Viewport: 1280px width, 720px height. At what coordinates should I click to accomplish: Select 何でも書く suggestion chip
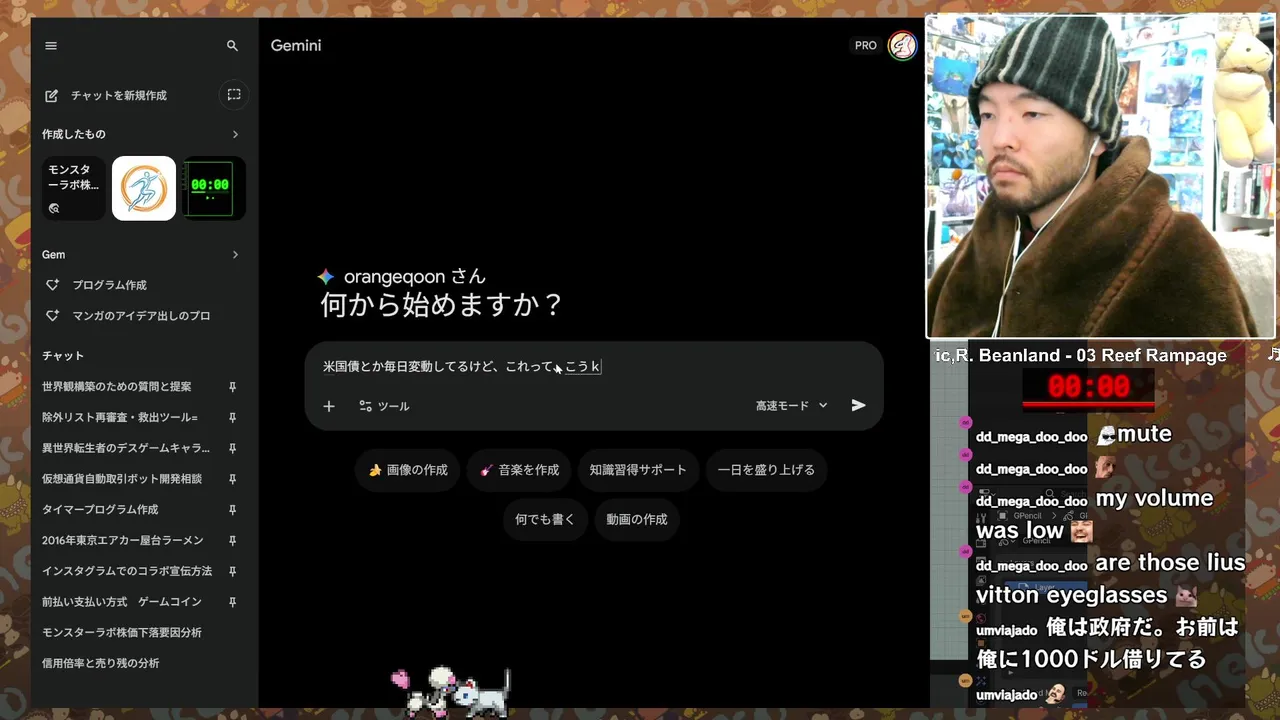click(x=545, y=520)
